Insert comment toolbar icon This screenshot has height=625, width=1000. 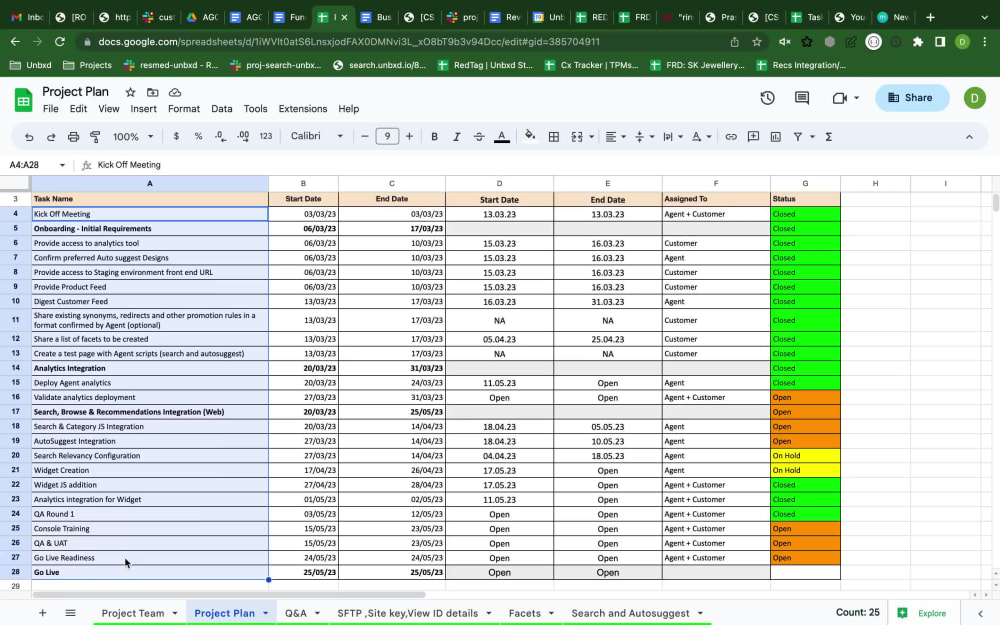click(753, 136)
